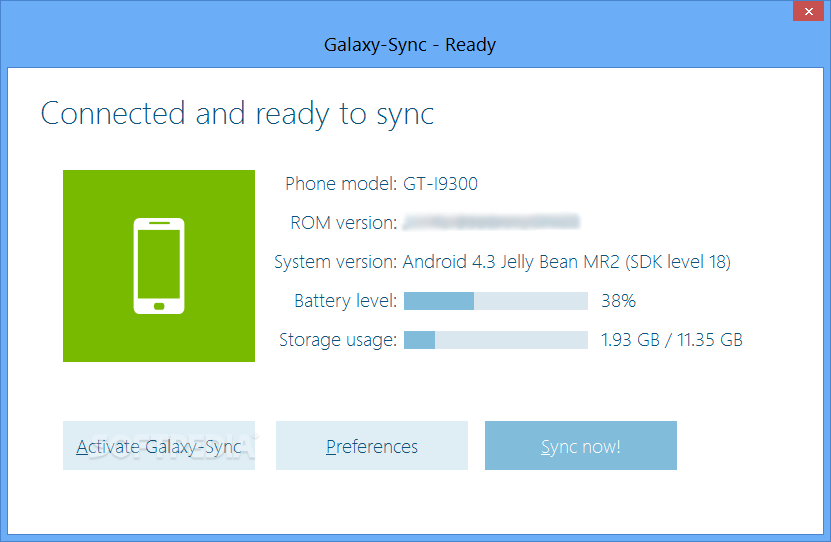Click the Connected and ready to sync heading
Image resolution: width=831 pixels, height=542 pixels.
(237, 114)
